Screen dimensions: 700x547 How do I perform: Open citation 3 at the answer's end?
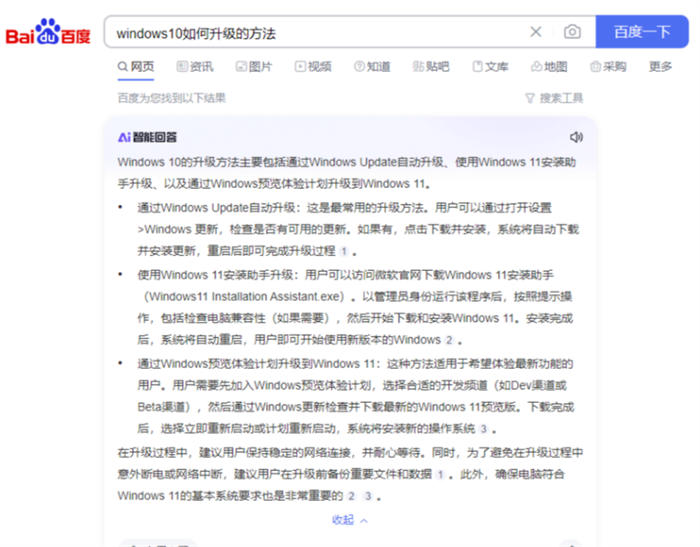[368, 496]
